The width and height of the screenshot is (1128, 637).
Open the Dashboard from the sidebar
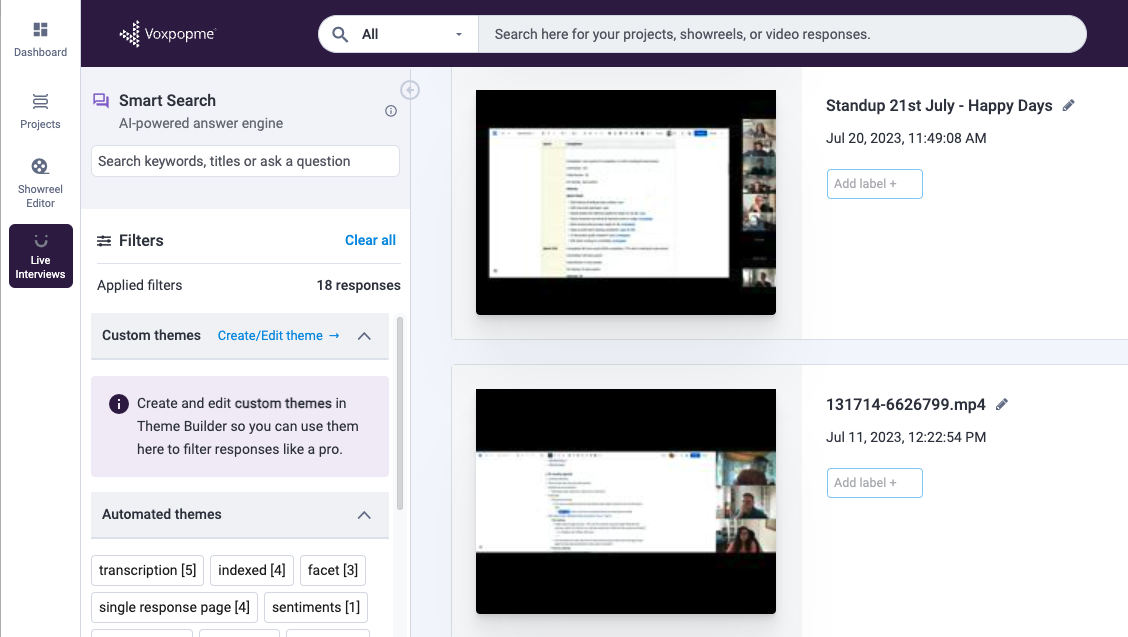[x=40, y=39]
